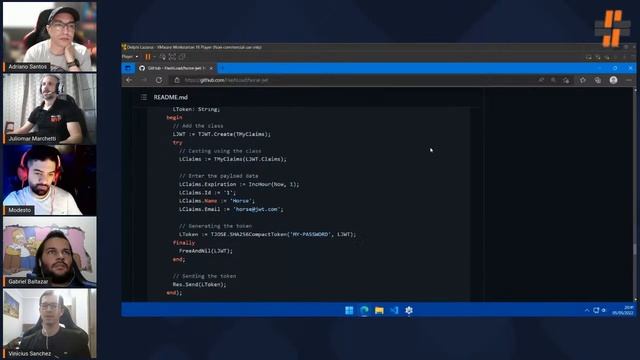Click VMware send Ctrl+Alt+Del icon
Image resolution: width=640 pixels, height=360 pixels.
click(163, 57)
